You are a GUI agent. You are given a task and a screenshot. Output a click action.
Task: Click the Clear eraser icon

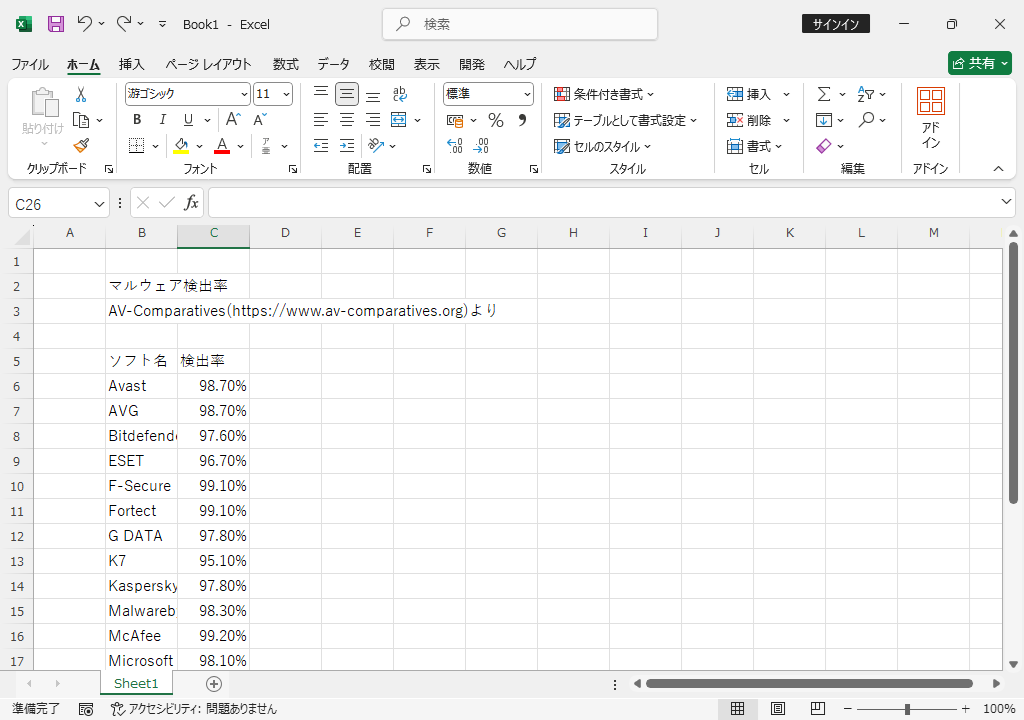824,146
